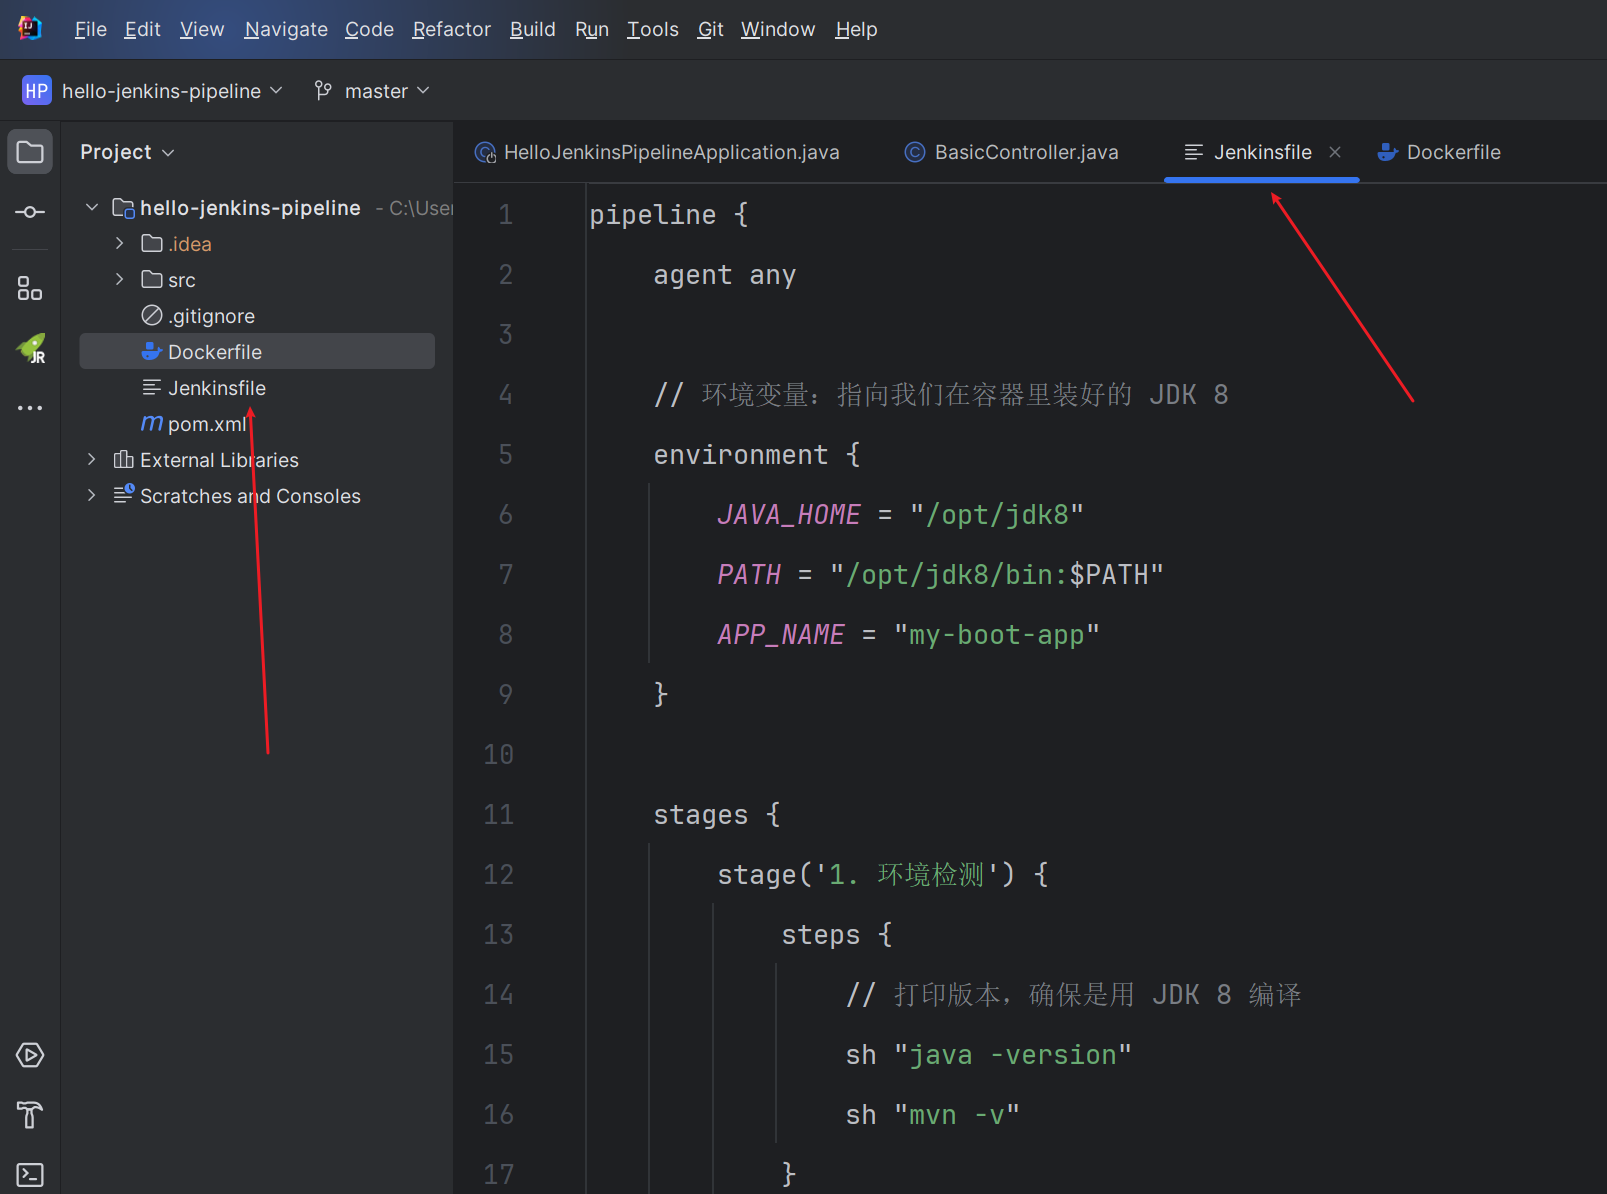Open the Help menu

[x=856, y=30]
